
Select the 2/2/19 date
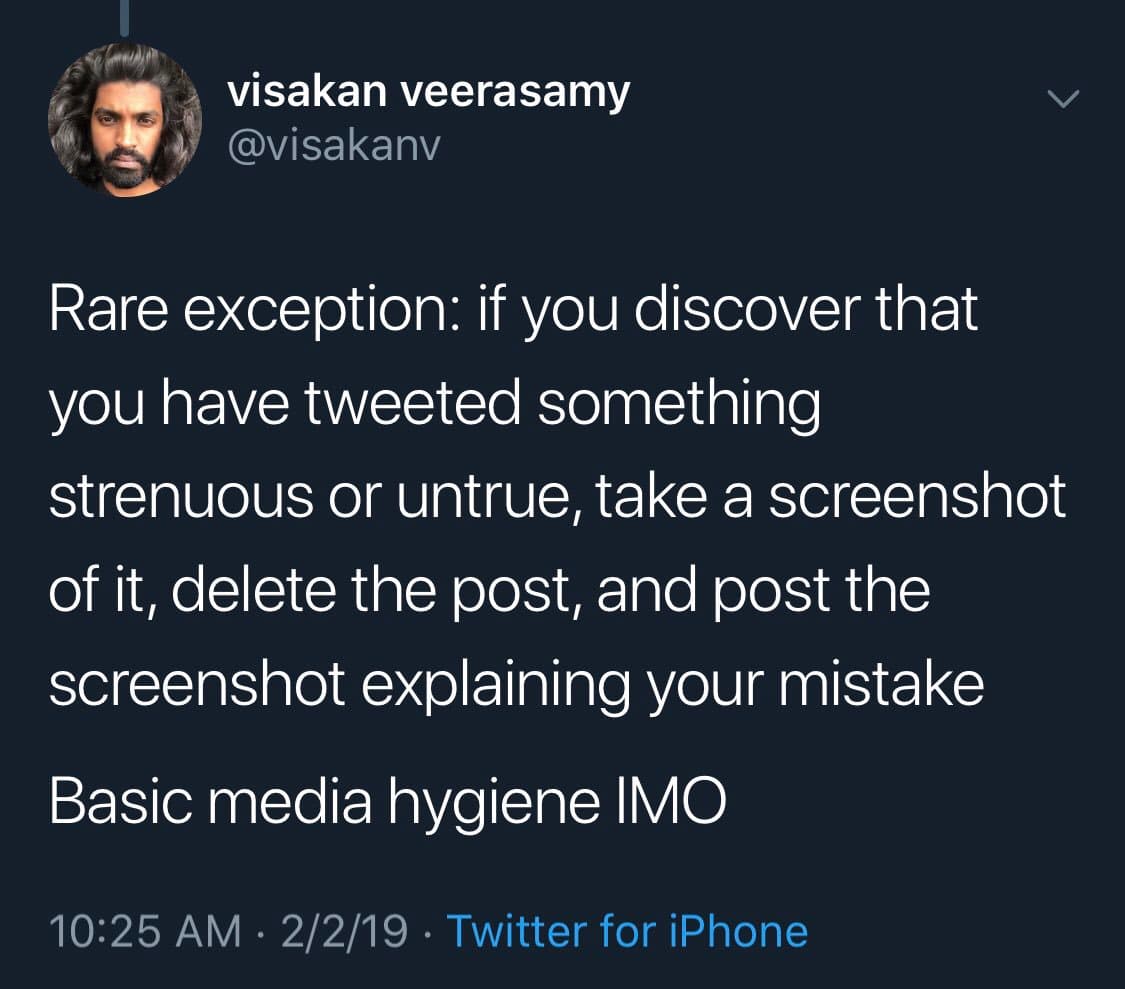click(343, 931)
